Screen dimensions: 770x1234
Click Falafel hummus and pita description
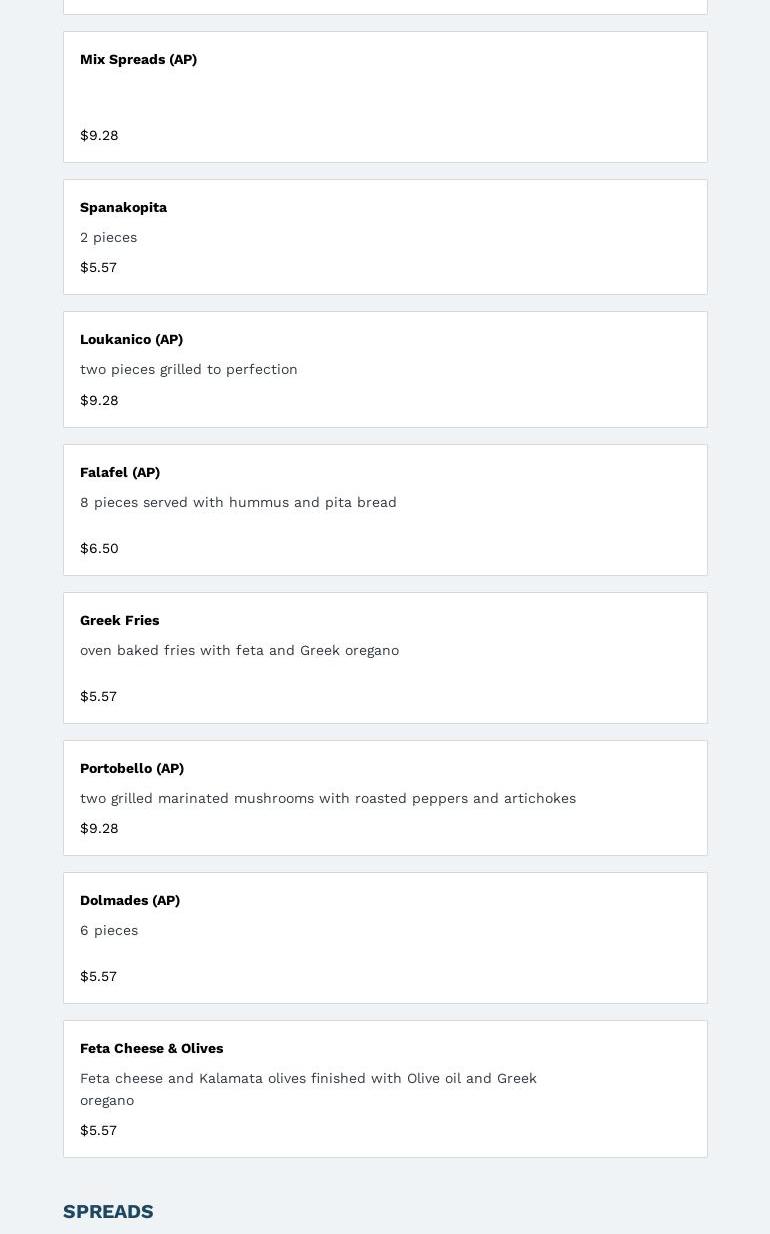(238, 502)
